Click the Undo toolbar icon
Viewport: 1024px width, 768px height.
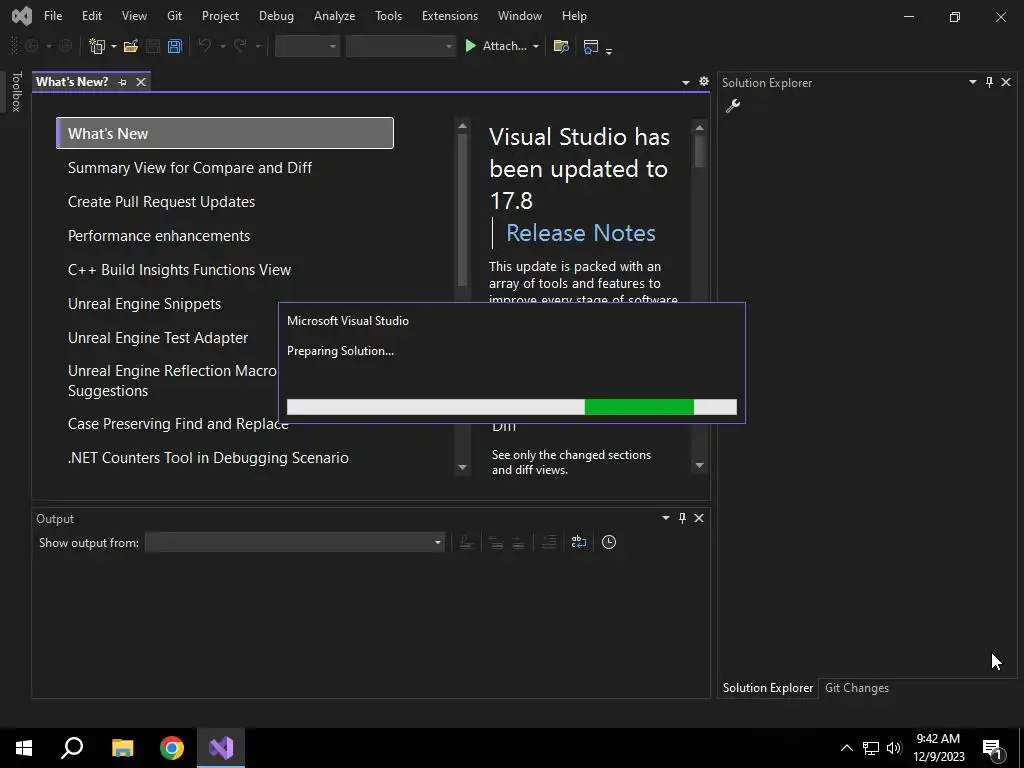click(204, 46)
